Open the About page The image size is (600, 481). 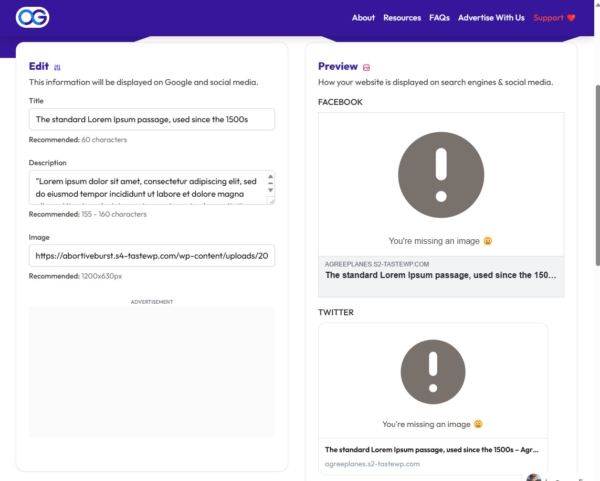click(x=363, y=18)
